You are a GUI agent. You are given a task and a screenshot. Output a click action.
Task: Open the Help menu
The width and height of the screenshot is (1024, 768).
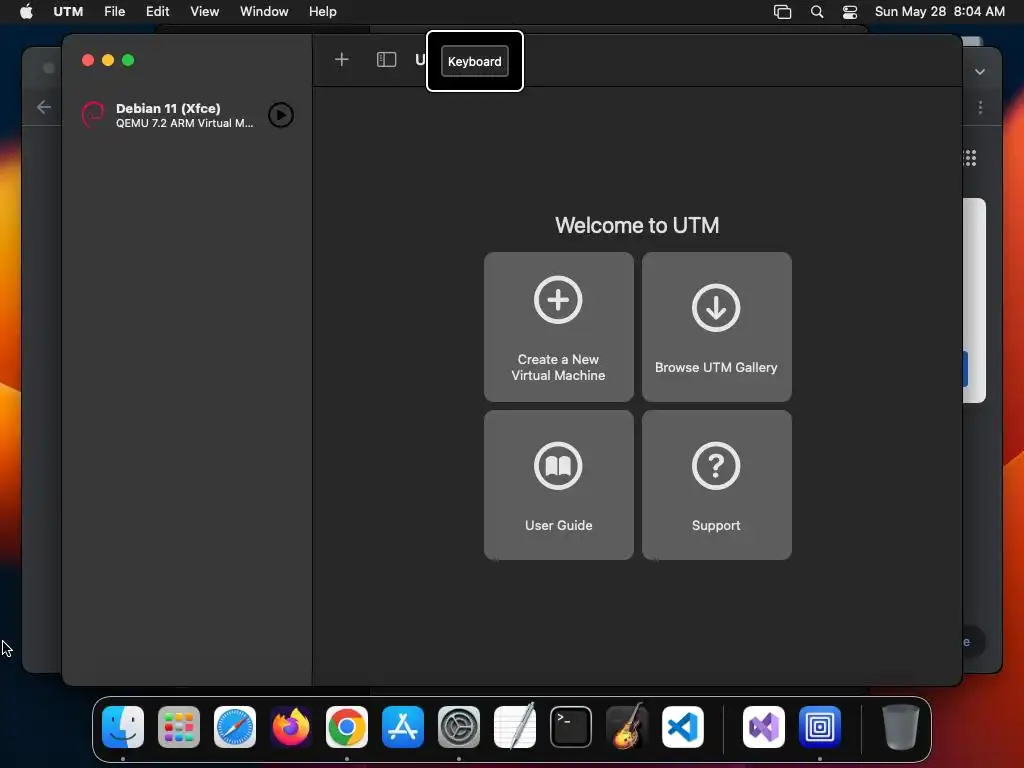click(323, 12)
